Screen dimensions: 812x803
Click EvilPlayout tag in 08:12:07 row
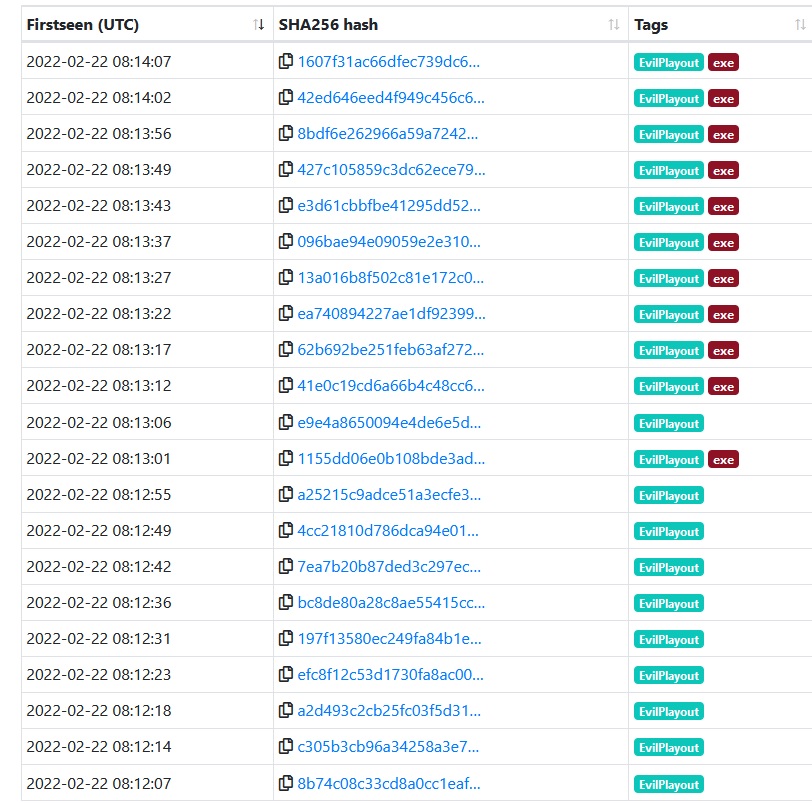click(x=669, y=784)
